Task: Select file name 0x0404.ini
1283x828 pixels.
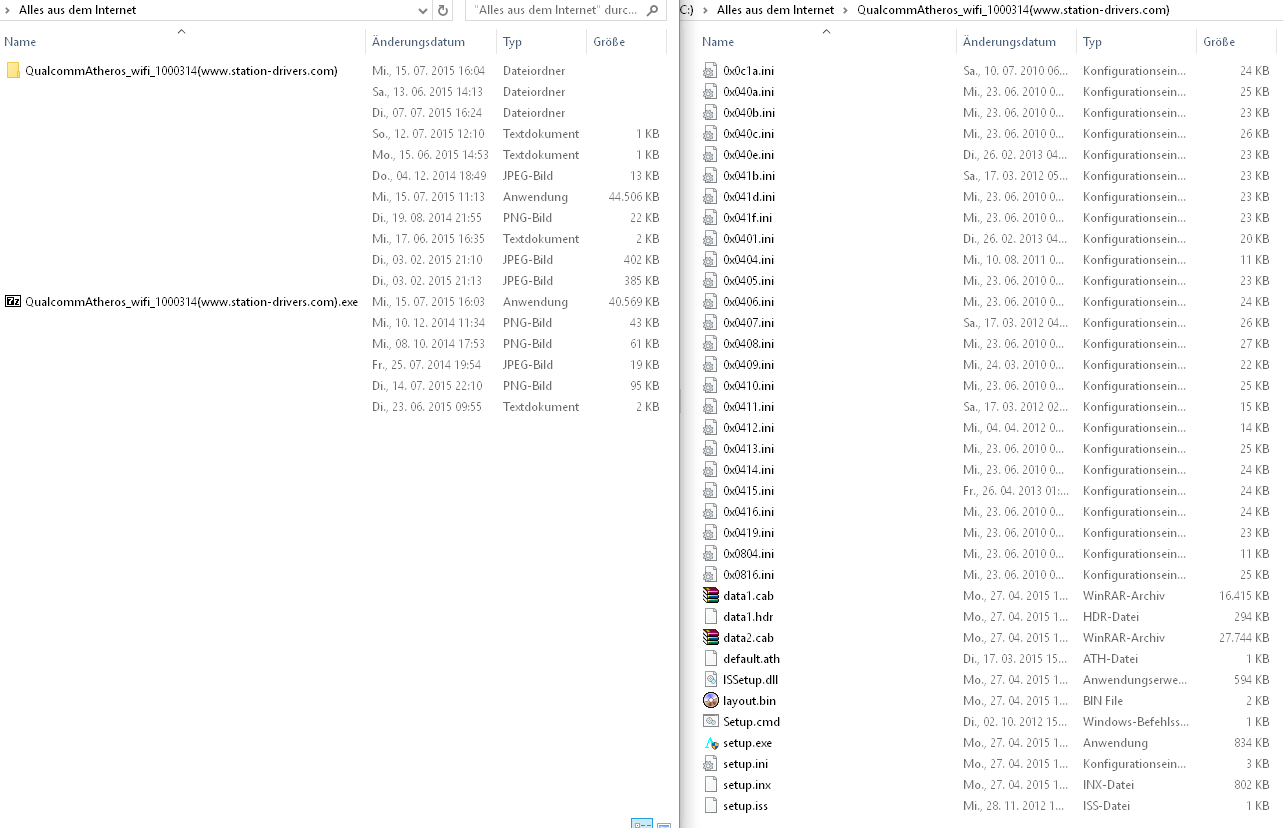Action: tap(749, 260)
